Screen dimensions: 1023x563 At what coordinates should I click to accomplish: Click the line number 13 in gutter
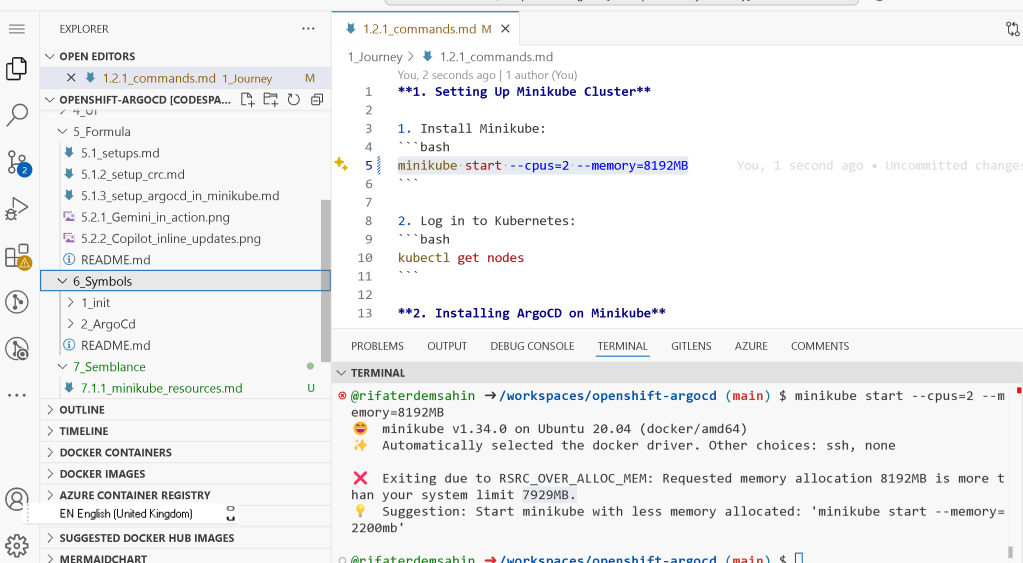[365, 313]
